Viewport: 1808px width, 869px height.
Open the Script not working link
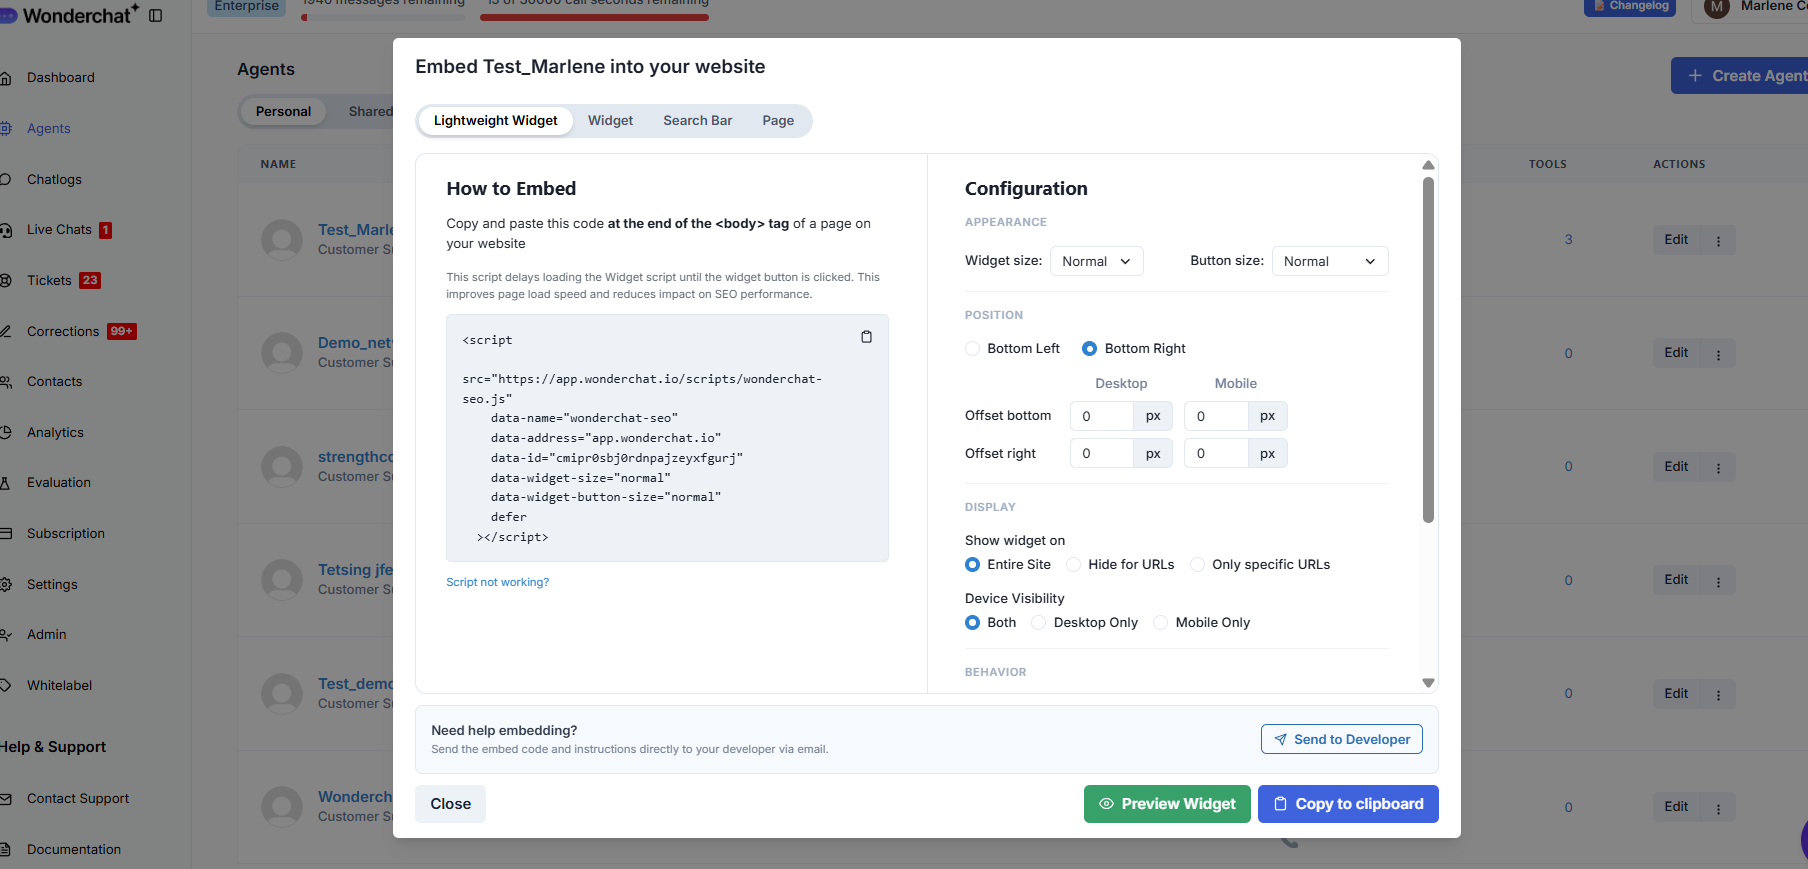pos(497,583)
